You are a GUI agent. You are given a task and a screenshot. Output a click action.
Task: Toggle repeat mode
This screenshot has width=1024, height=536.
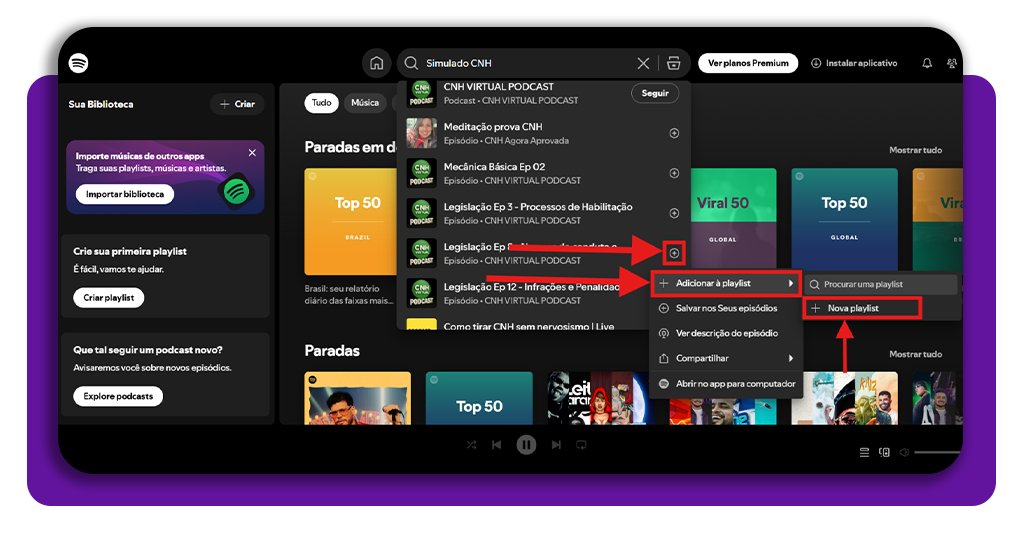[x=581, y=445]
